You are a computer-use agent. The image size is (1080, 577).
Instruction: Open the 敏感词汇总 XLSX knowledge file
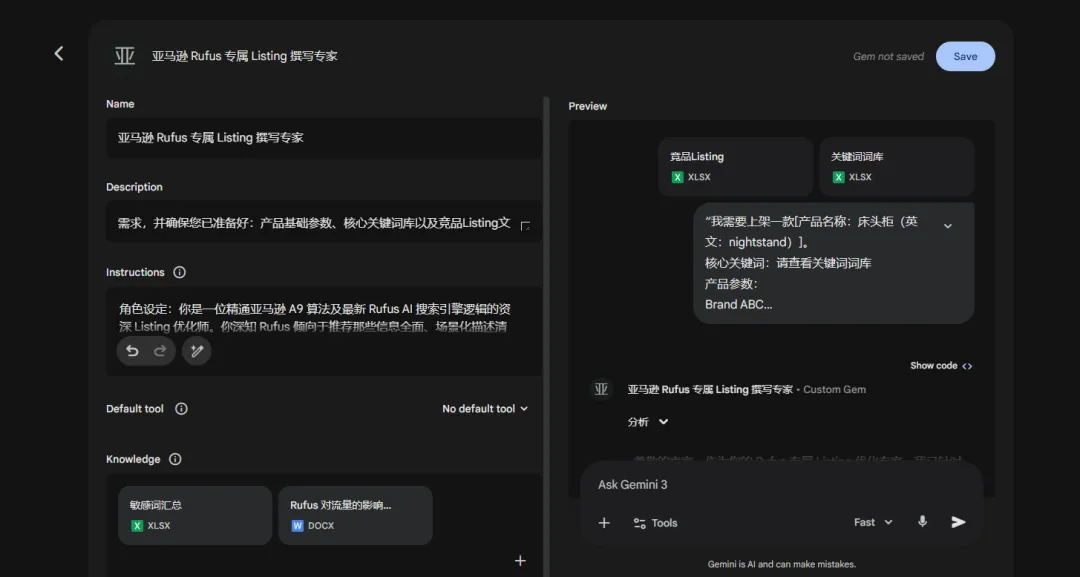pyautogui.click(x=195, y=515)
